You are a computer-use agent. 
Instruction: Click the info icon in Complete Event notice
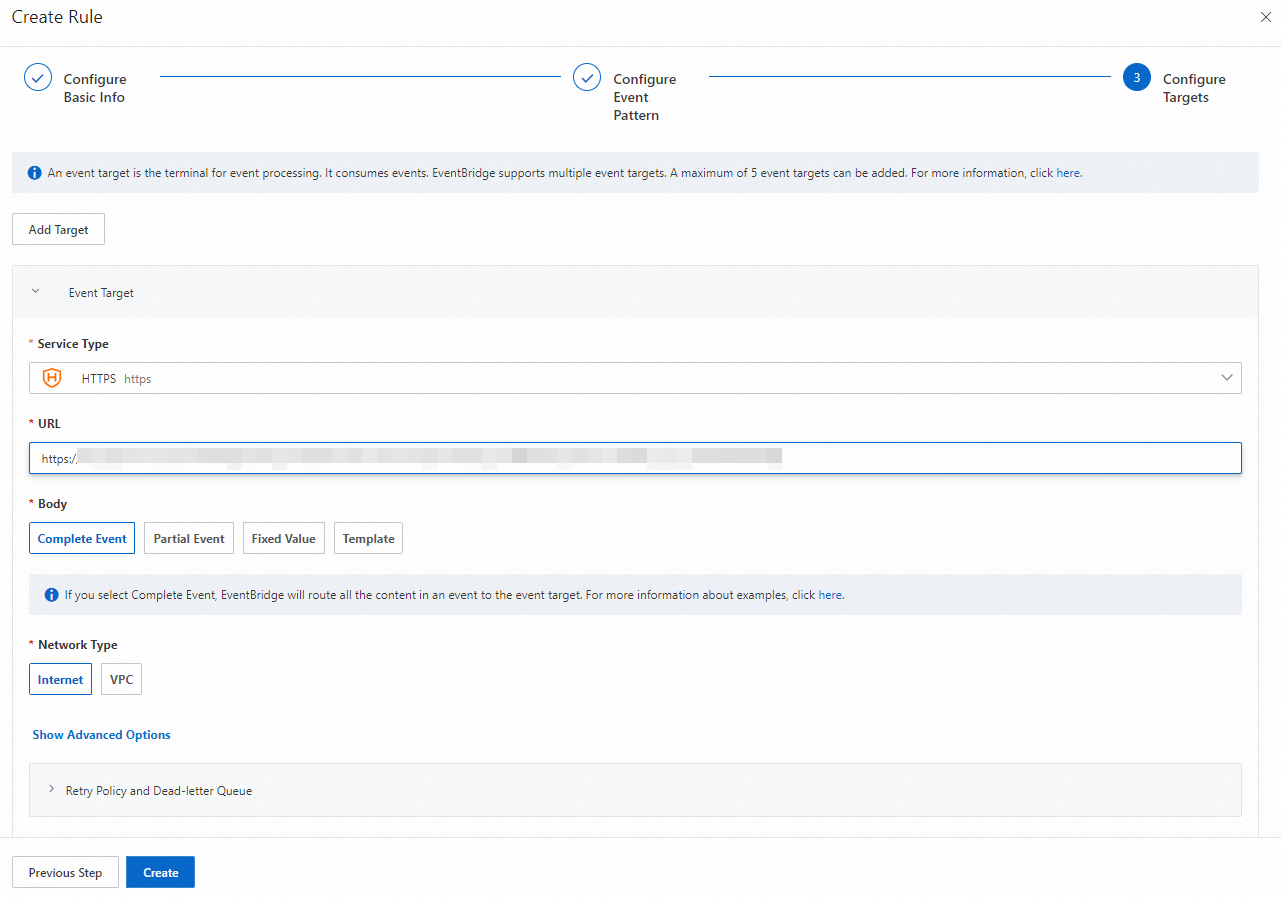point(52,595)
